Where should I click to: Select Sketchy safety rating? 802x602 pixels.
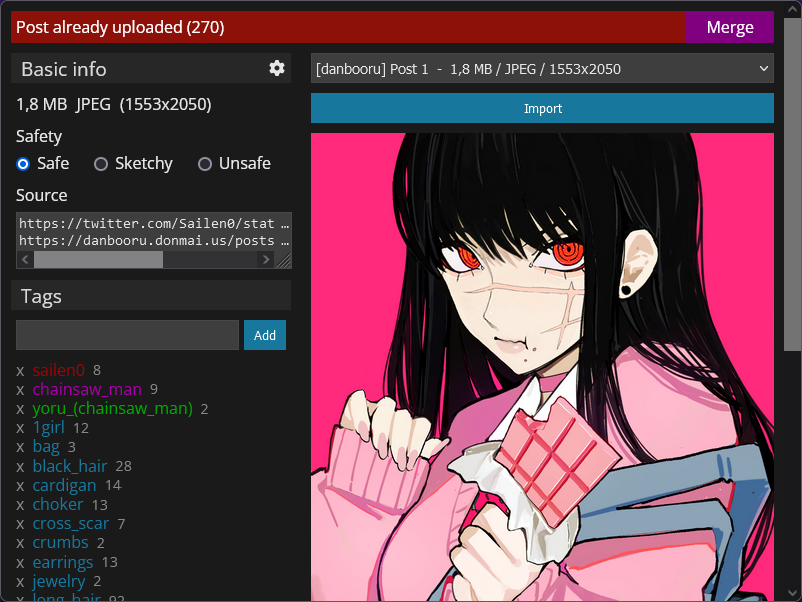tap(101, 164)
